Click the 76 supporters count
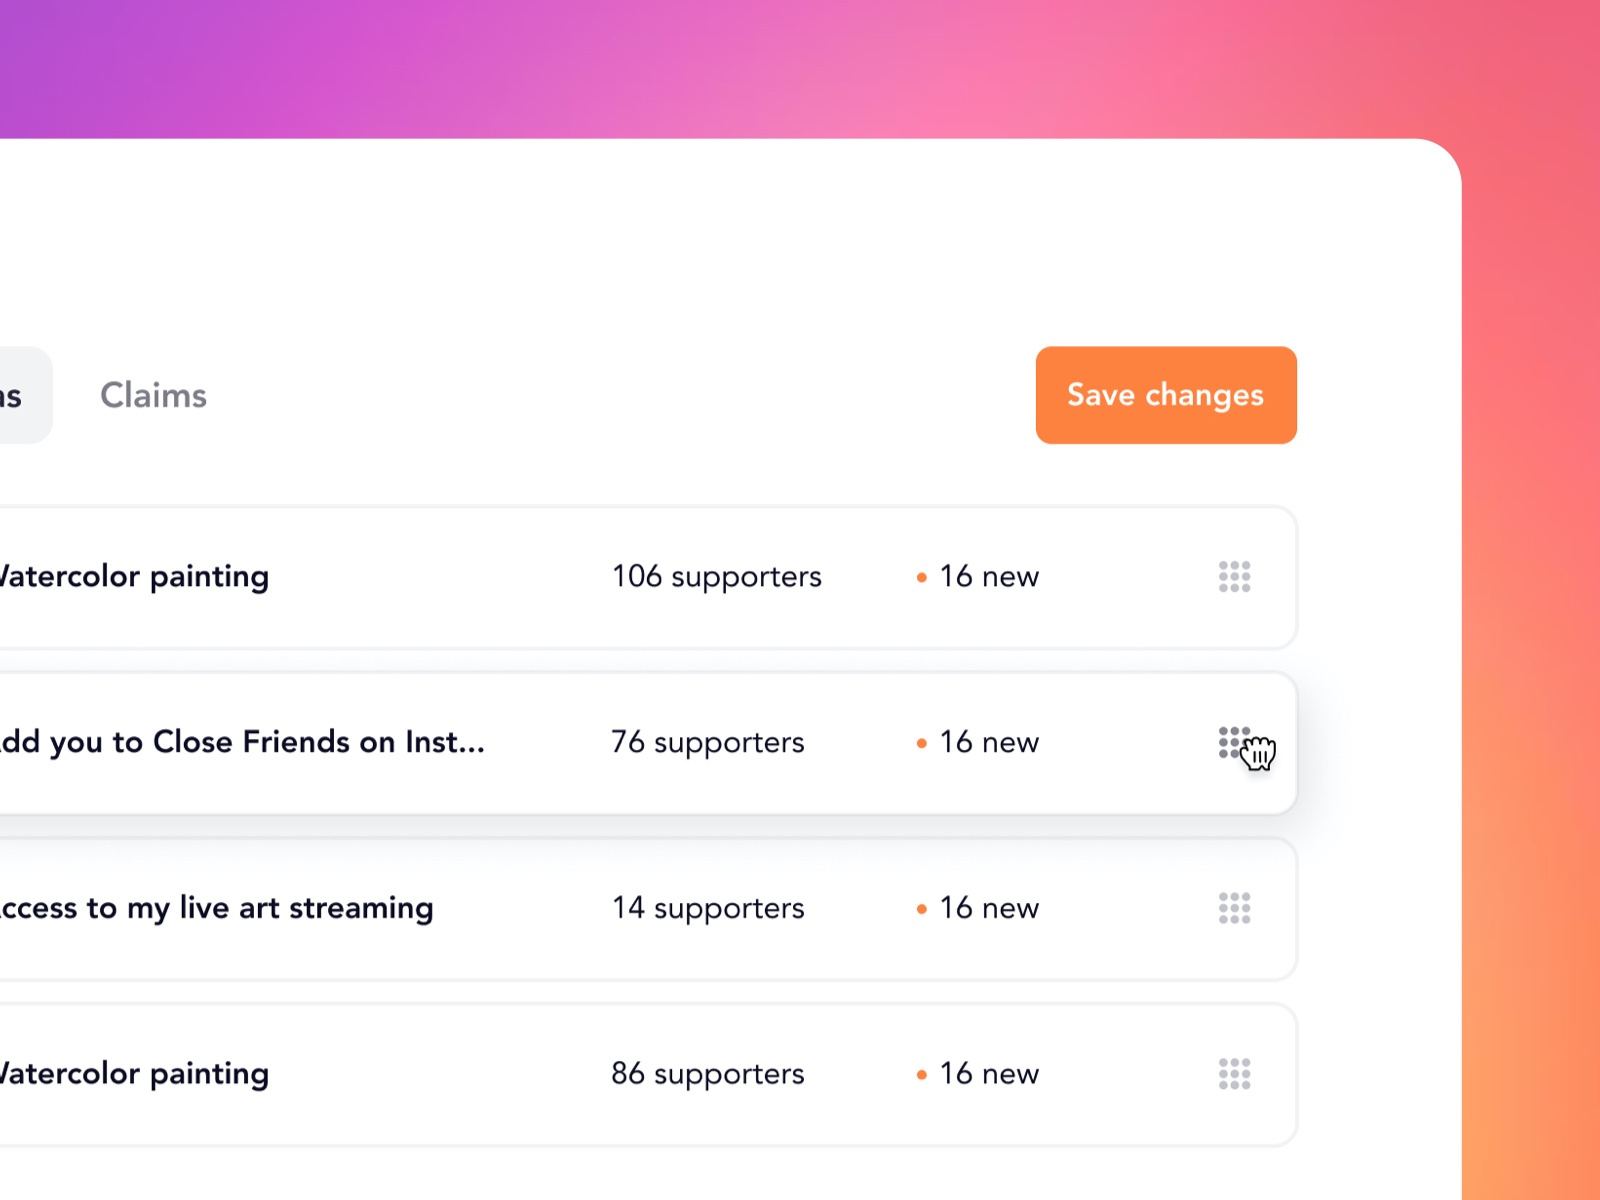This screenshot has width=1600, height=1200. click(x=707, y=742)
